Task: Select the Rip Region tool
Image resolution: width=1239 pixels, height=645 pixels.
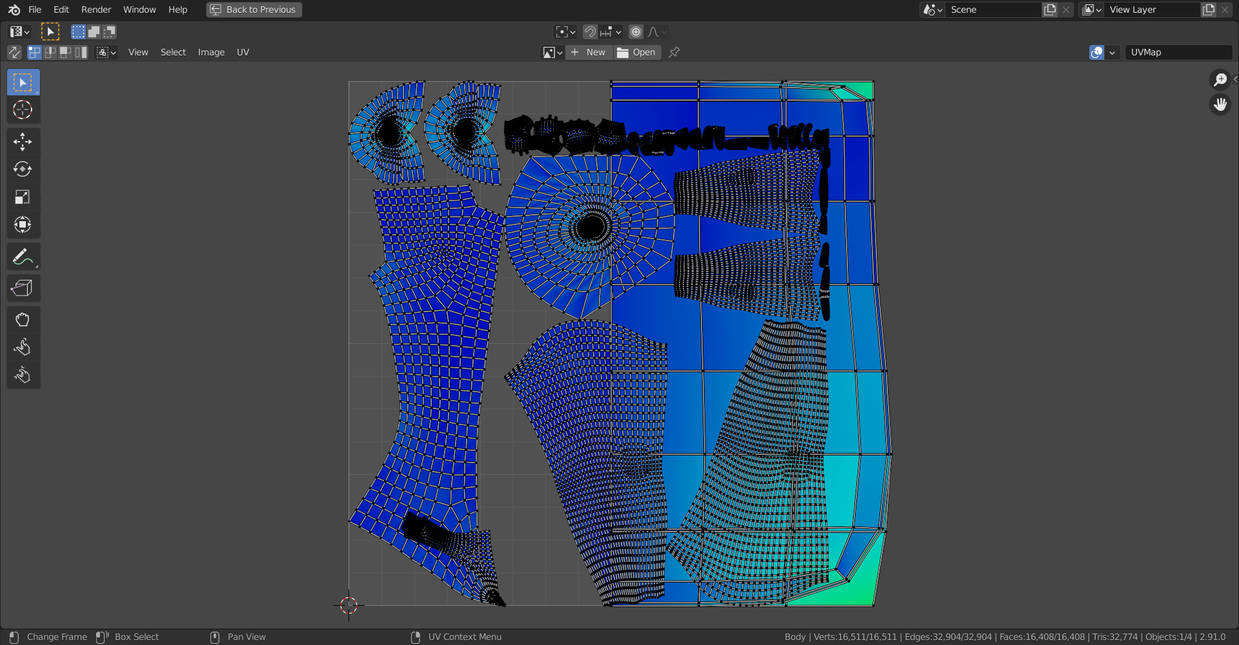Action: pyautogui.click(x=23, y=288)
